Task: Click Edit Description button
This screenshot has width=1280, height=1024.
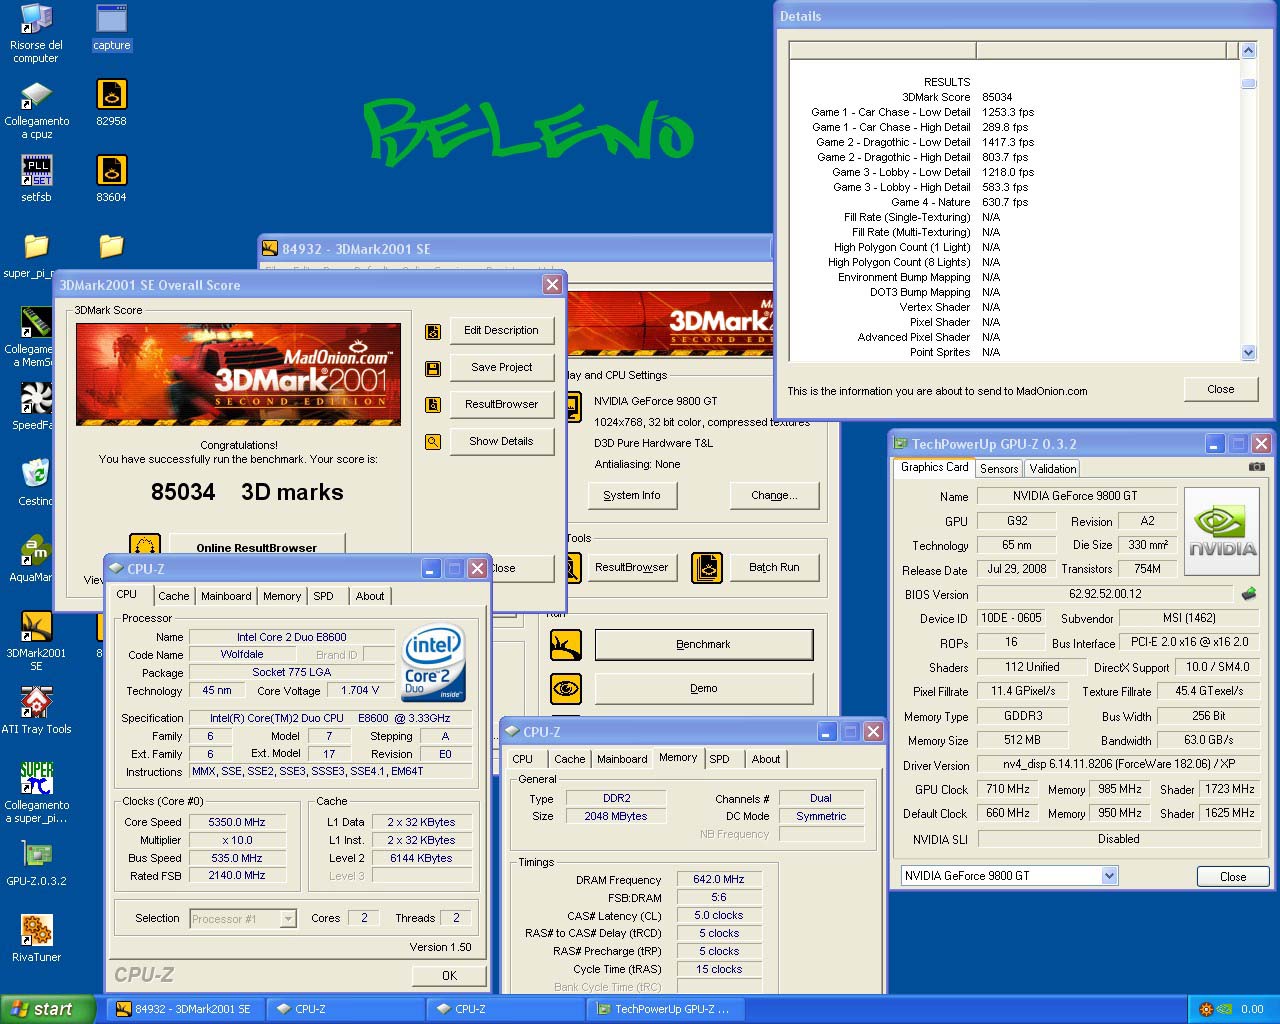Action: pyautogui.click(x=501, y=331)
